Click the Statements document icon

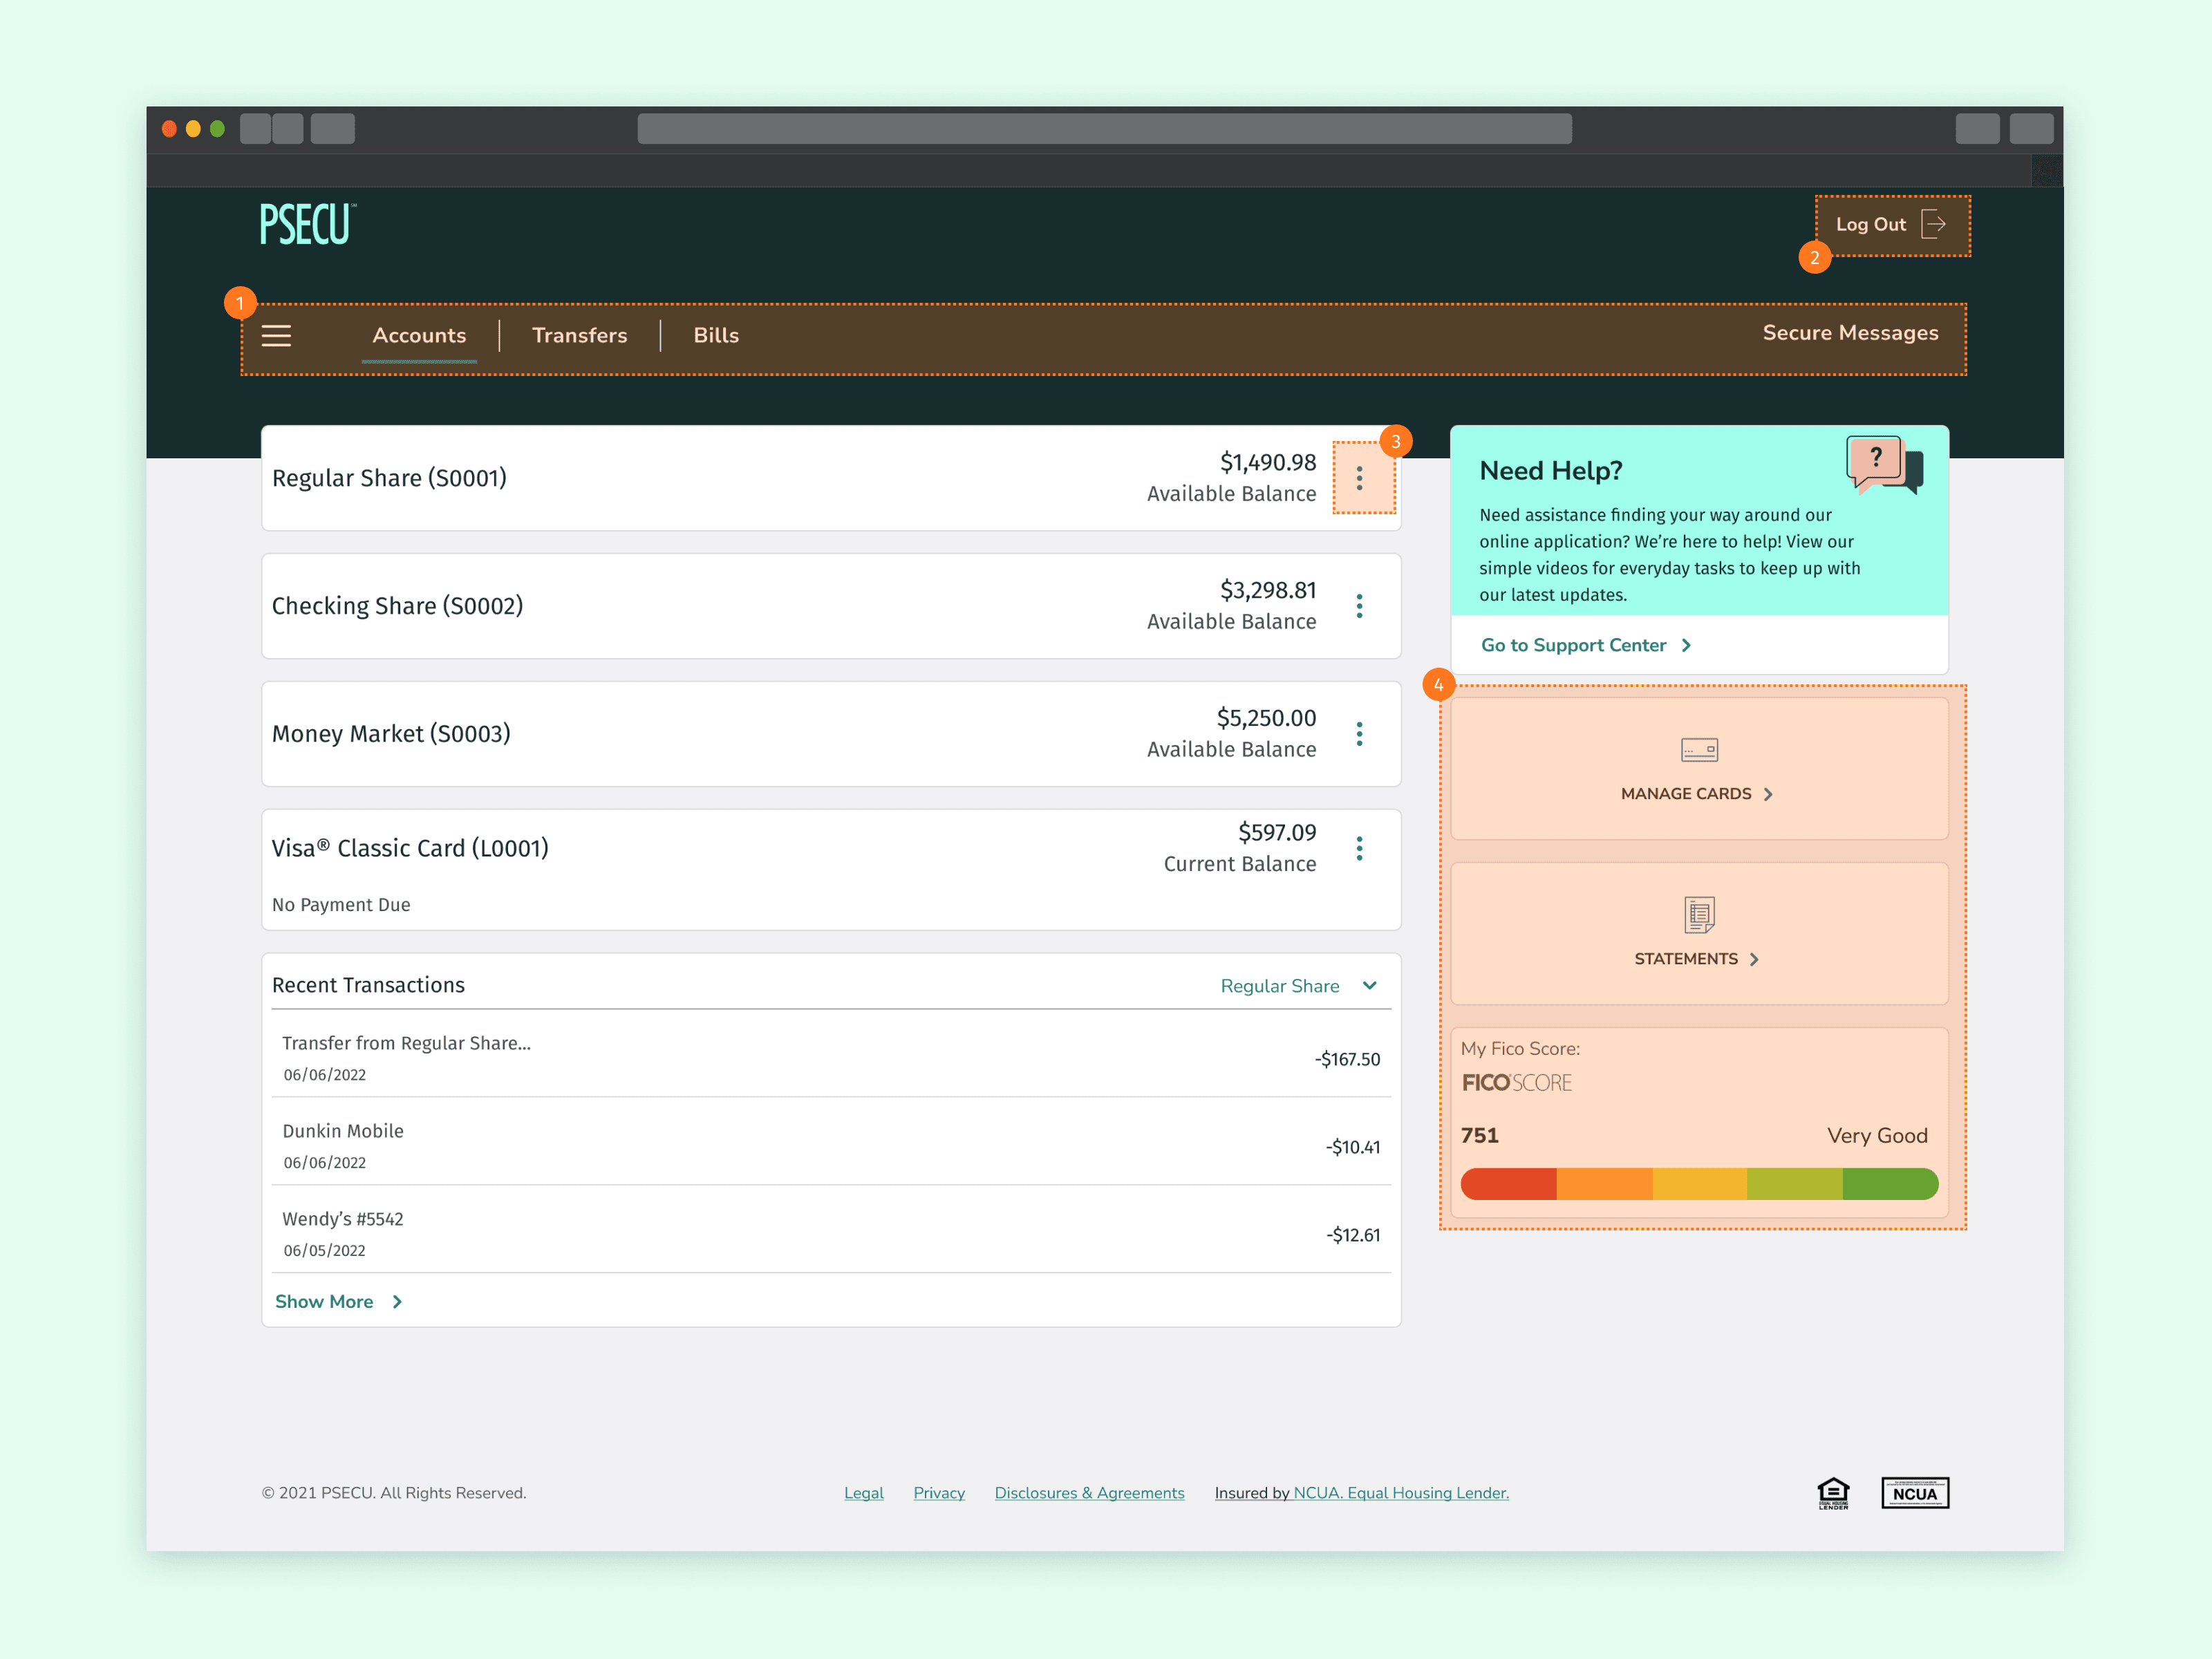coord(1699,914)
